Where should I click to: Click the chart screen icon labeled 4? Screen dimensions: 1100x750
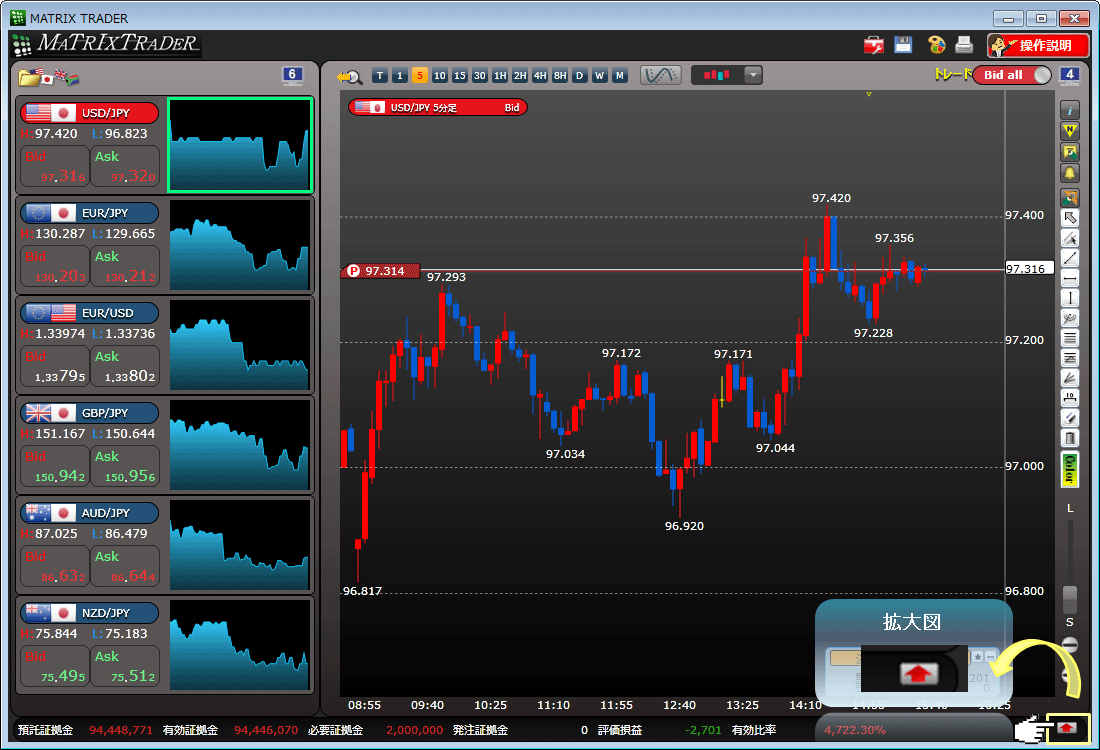pos(1069,75)
